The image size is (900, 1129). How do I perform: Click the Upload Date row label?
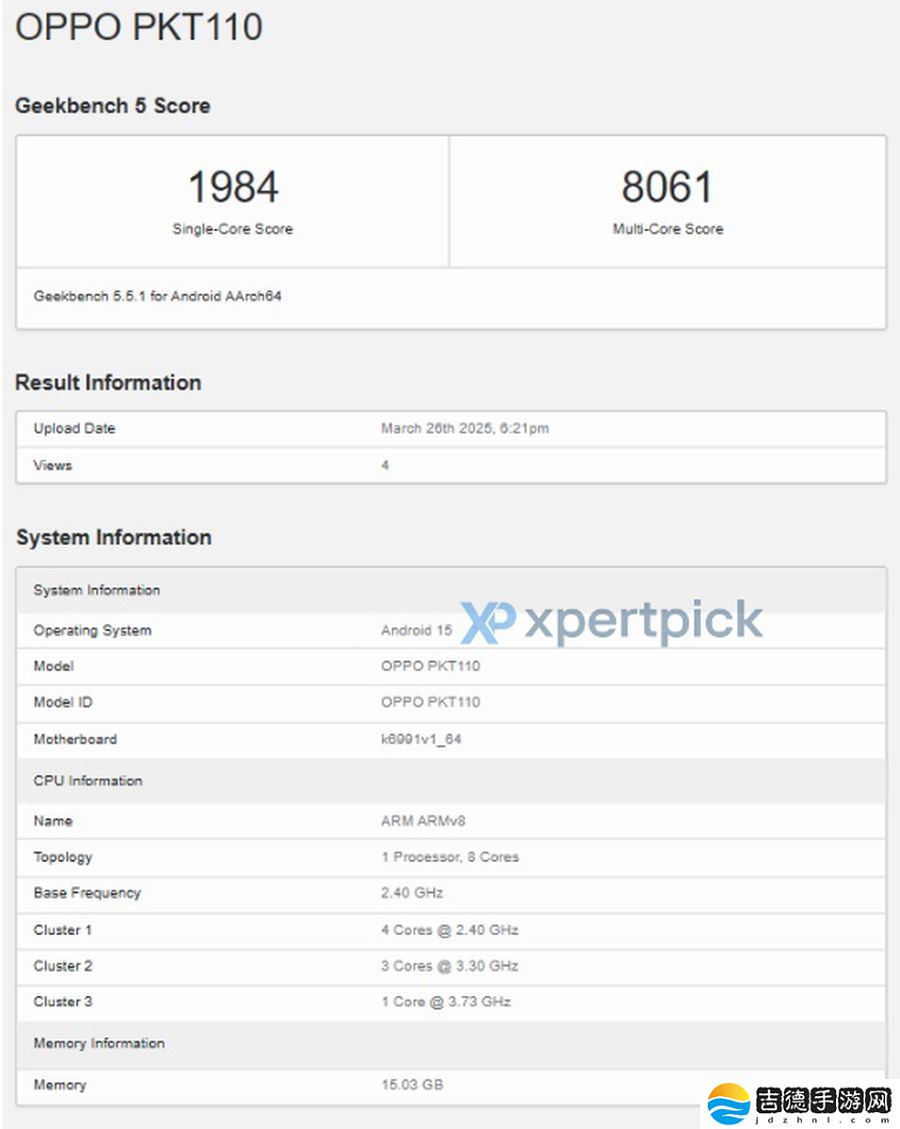click(74, 428)
